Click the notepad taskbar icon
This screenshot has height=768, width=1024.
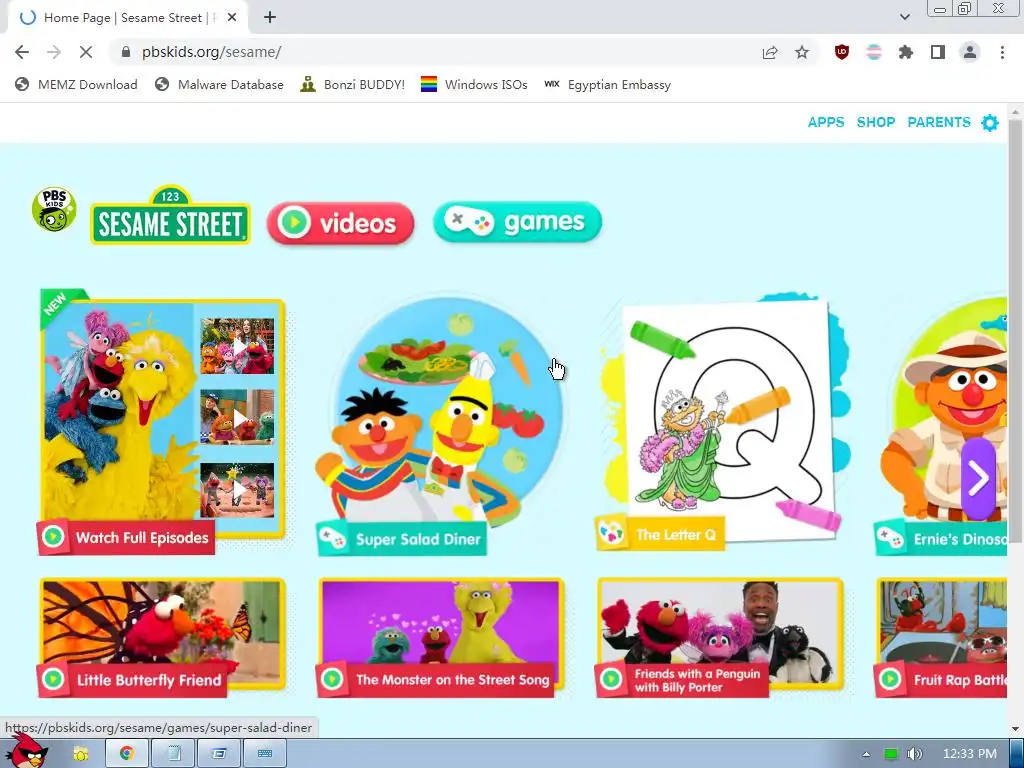(174, 754)
